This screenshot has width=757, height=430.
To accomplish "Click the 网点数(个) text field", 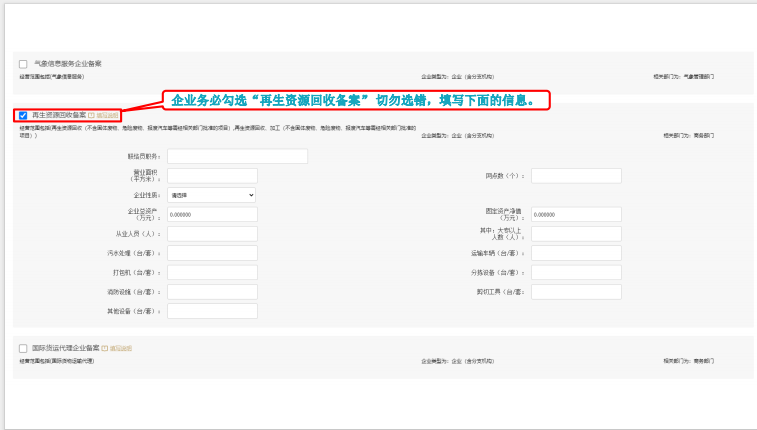I will click(x=575, y=176).
